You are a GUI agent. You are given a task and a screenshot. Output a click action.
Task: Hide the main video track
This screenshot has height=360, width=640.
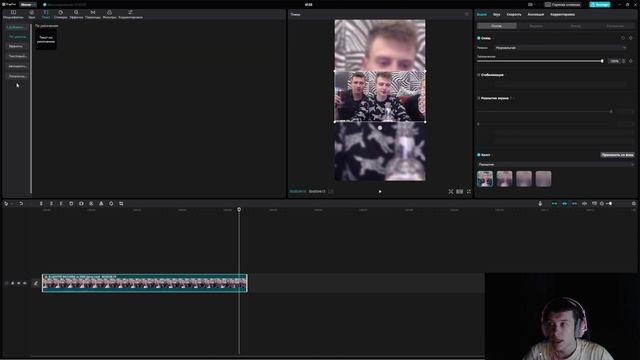point(18,283)
